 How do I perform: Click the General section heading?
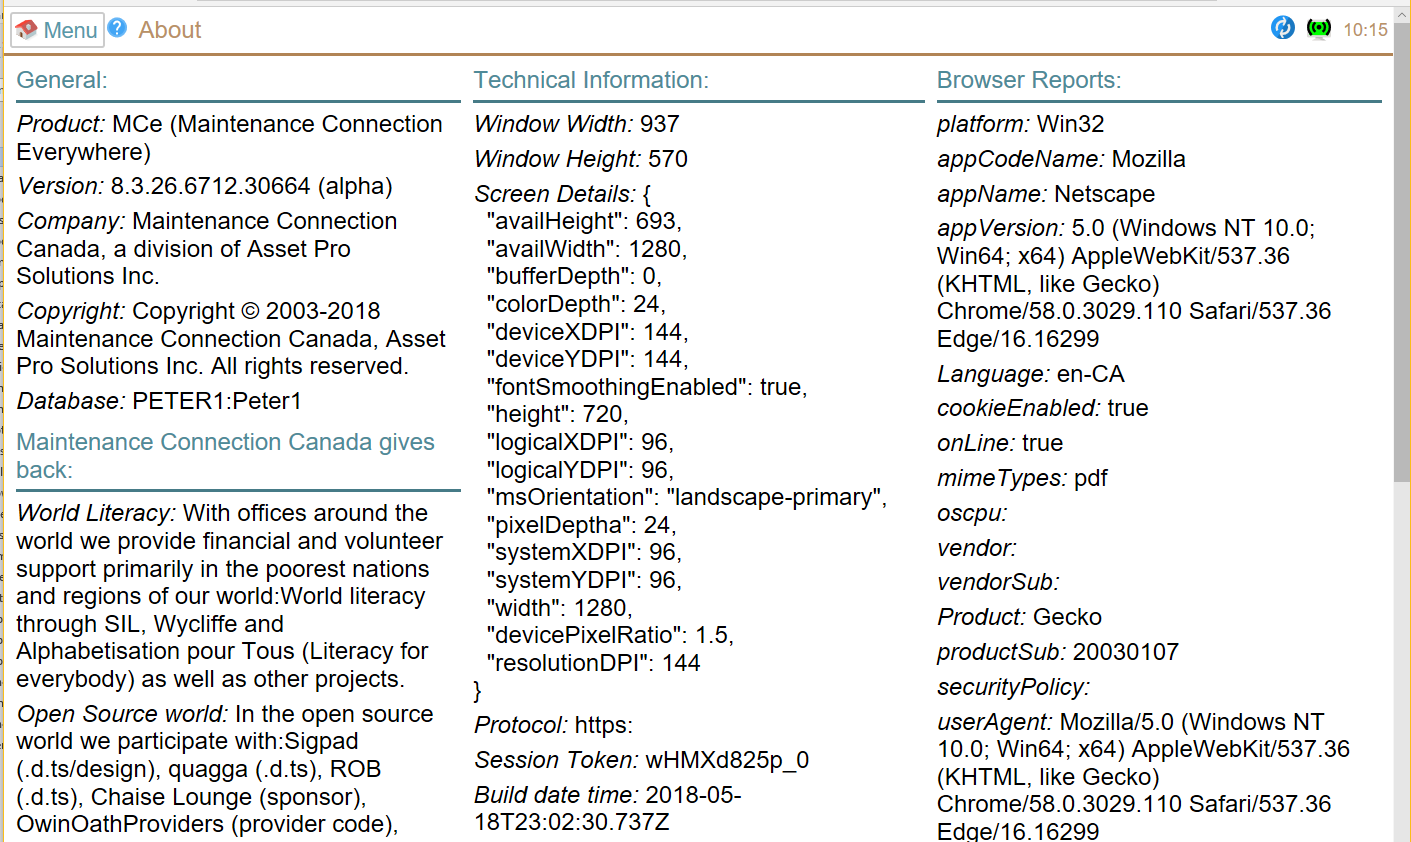[62, 80]
